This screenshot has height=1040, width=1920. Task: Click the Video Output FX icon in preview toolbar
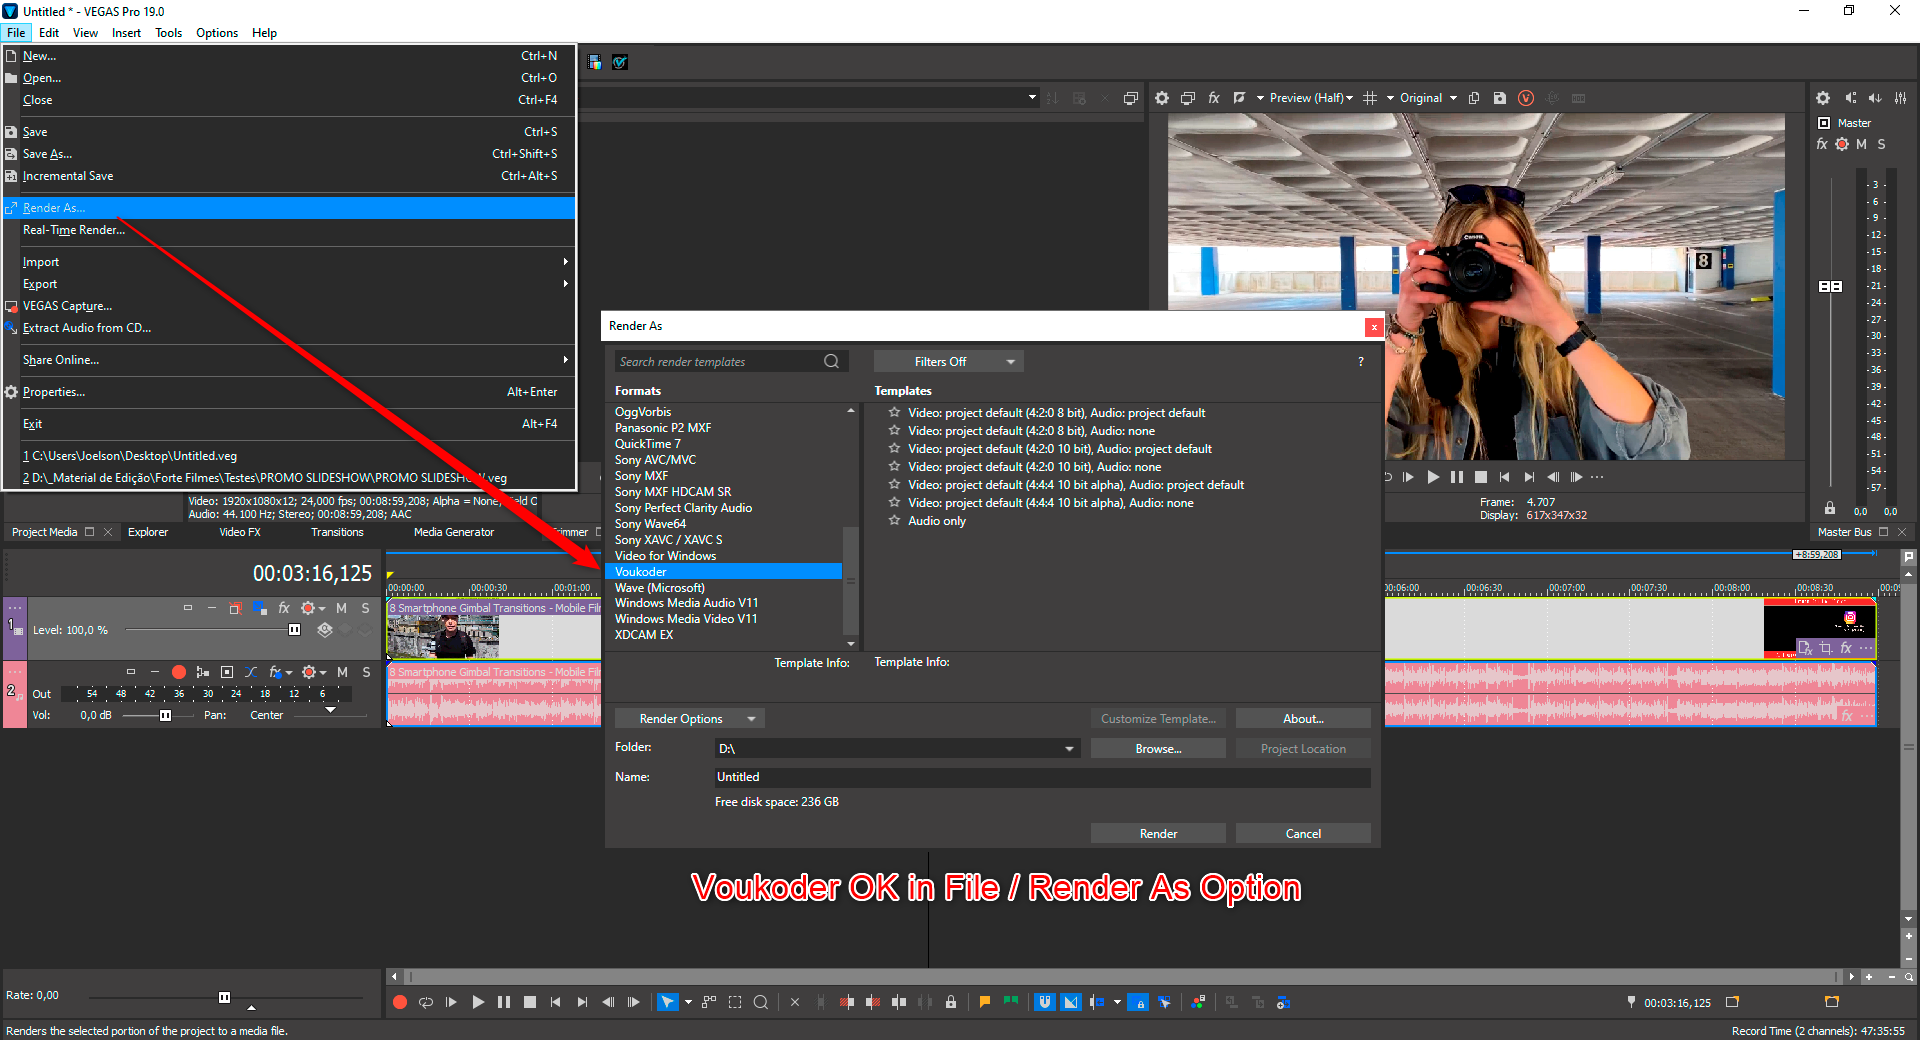point(1214,98)
